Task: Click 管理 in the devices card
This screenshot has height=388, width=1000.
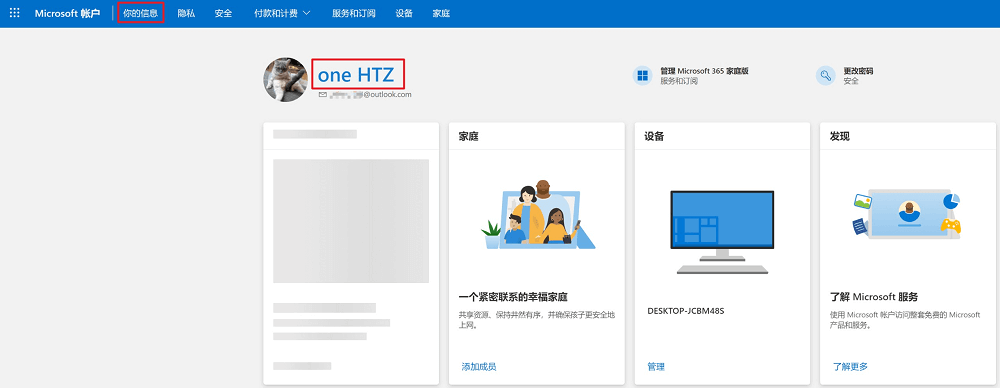Action: click(656, 366)
